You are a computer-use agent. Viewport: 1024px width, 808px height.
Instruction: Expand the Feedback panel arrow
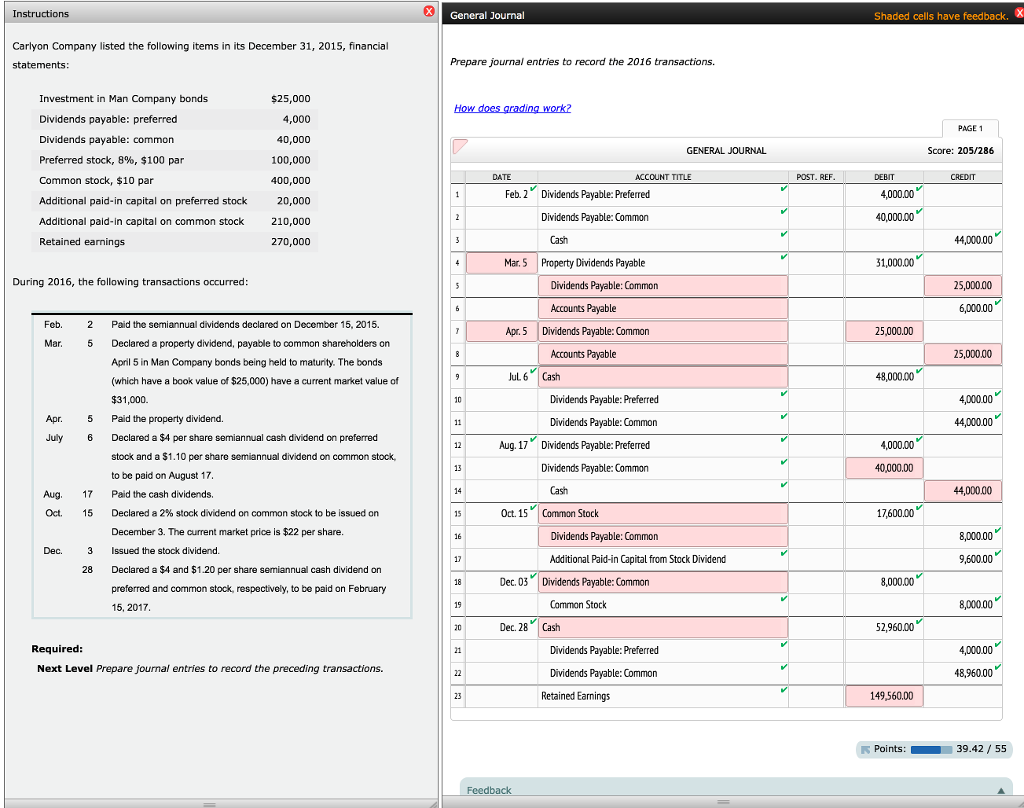click(x=1000, y=790)
